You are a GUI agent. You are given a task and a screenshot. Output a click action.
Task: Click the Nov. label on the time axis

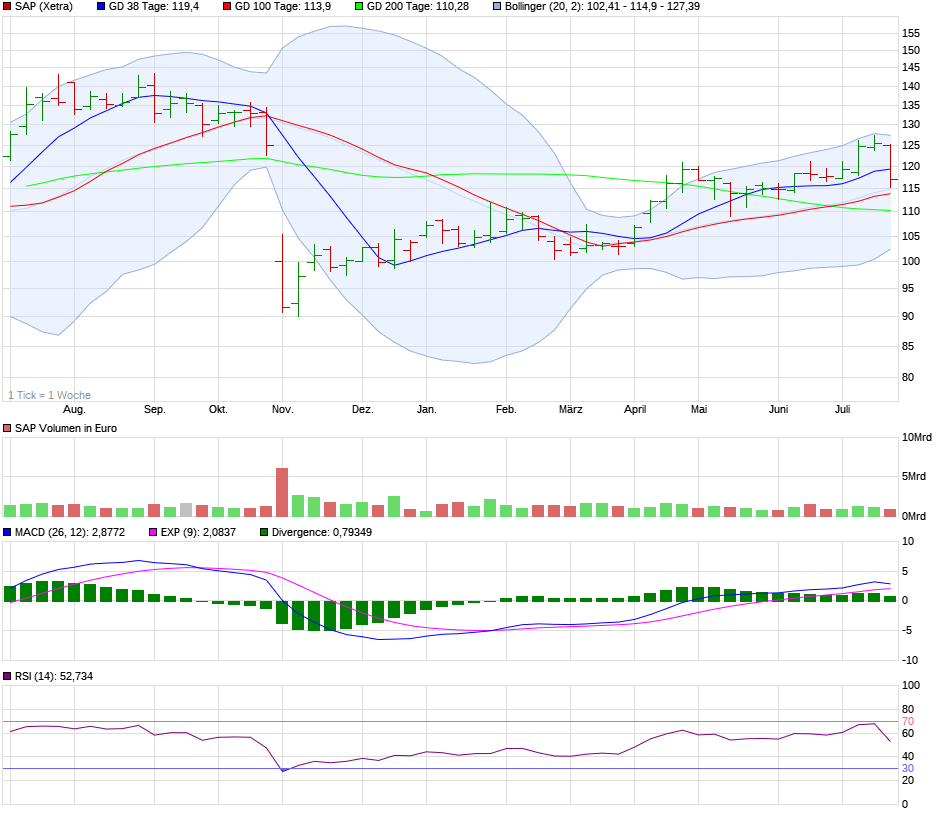click(282, 410)
